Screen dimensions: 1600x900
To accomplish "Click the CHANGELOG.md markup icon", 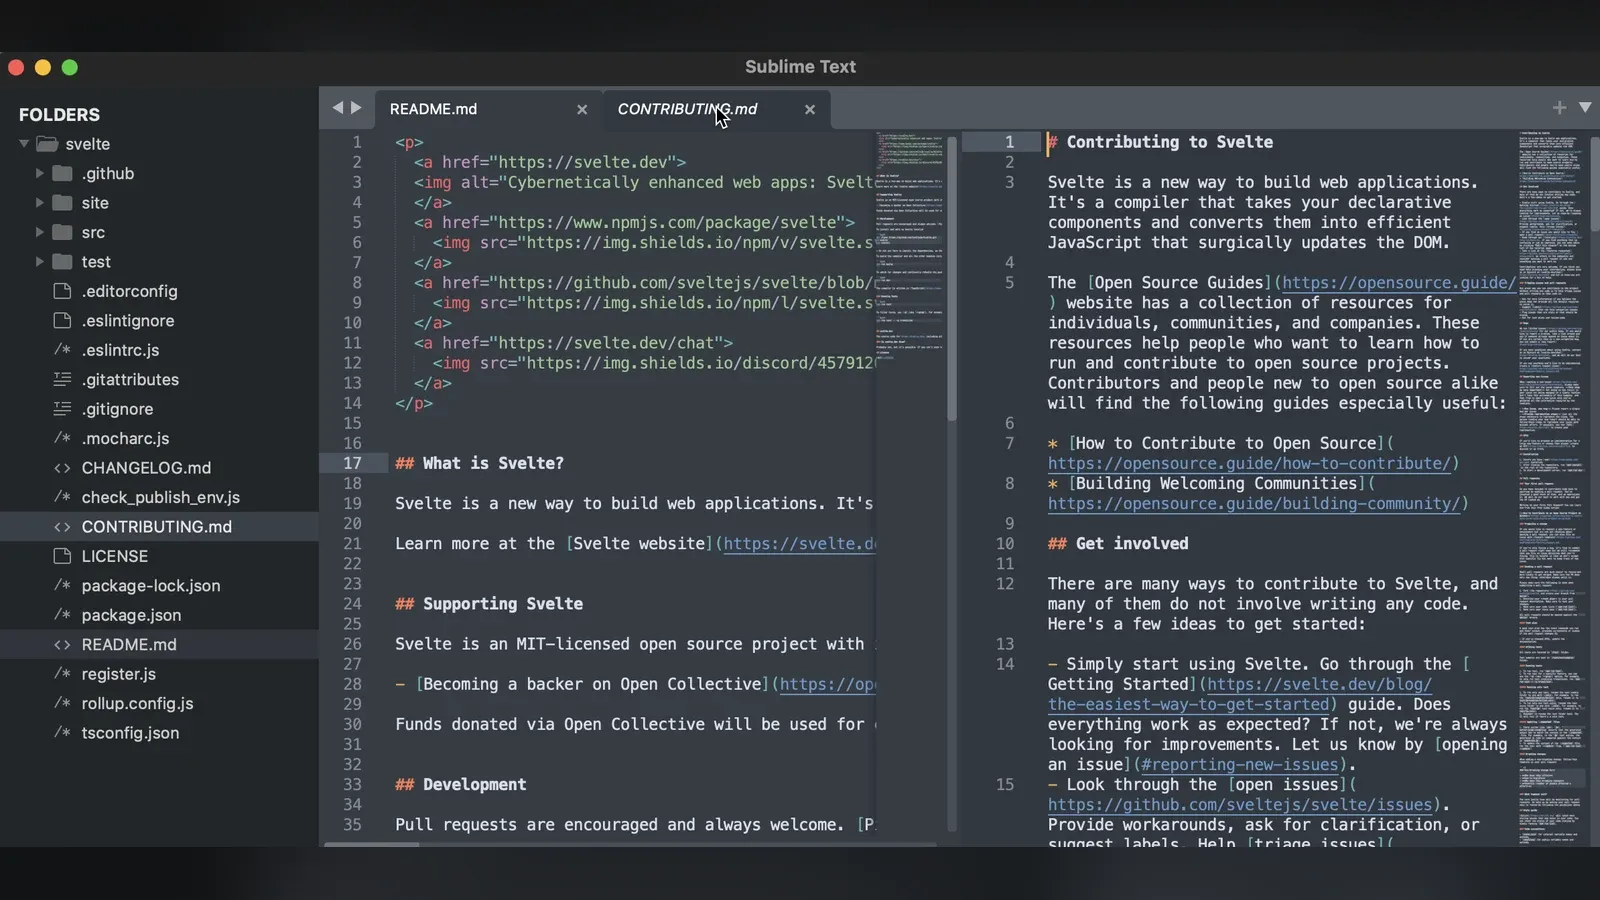I will (62, 468).
